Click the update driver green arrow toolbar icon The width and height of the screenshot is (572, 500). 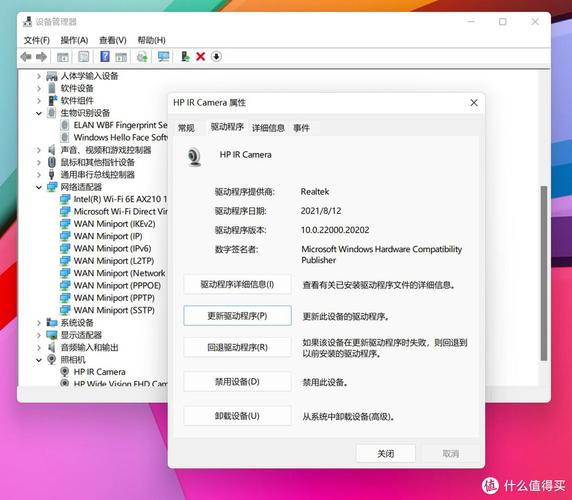[x=185, y=57]
